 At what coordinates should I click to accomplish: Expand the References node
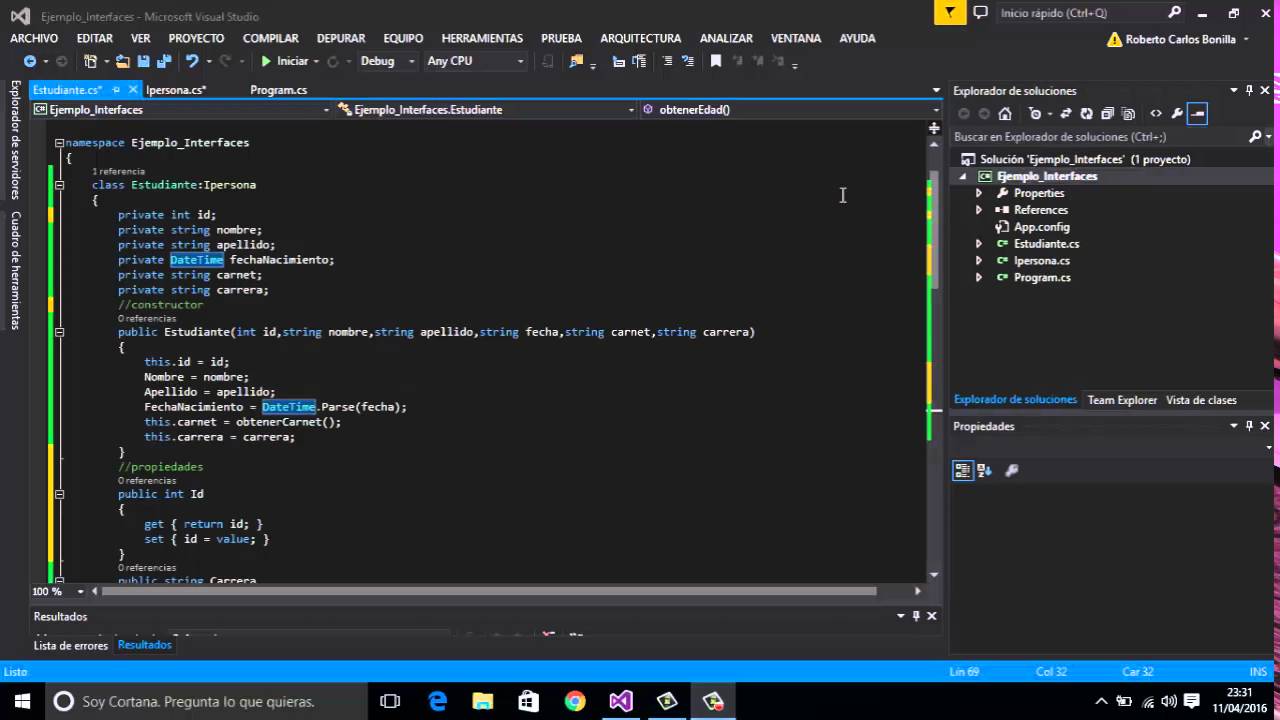(x=979, y=210)
